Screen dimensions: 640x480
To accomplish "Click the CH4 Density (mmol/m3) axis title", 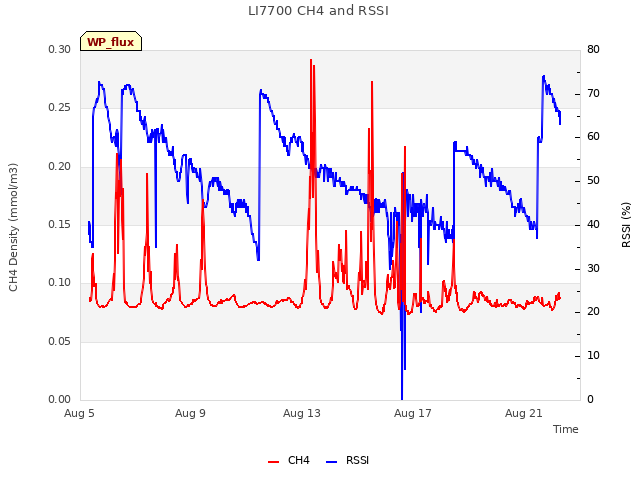I will click(13, 227).
